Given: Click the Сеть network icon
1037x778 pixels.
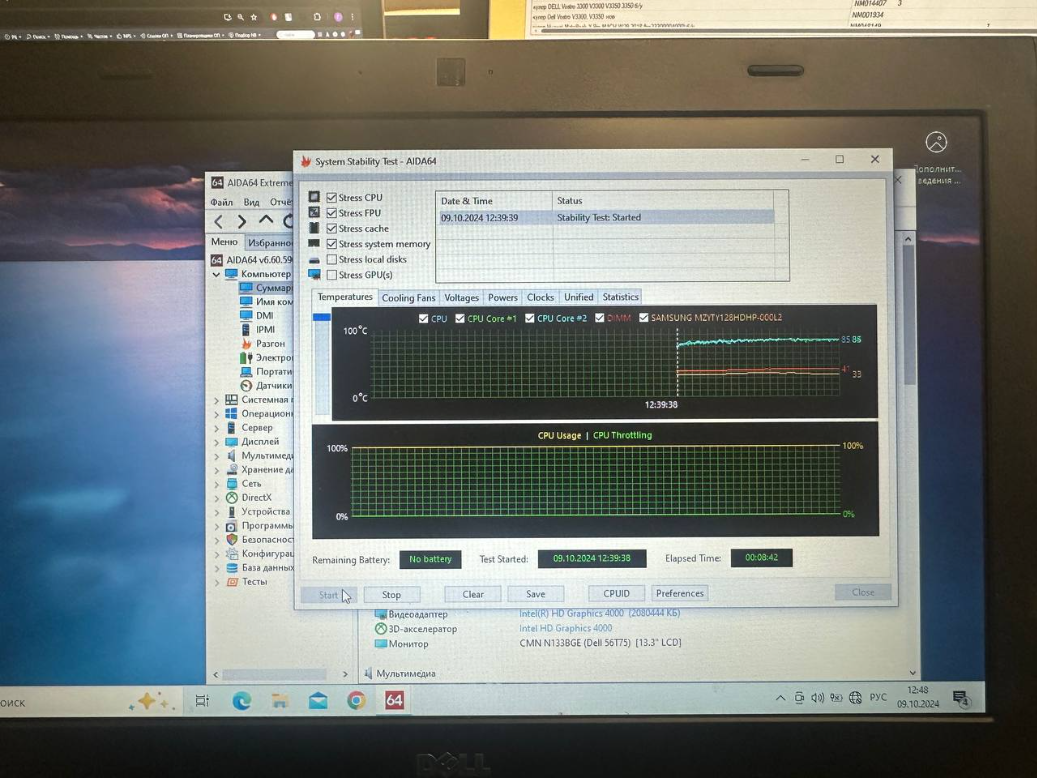Looking at the screenshot, I should 231,484.
